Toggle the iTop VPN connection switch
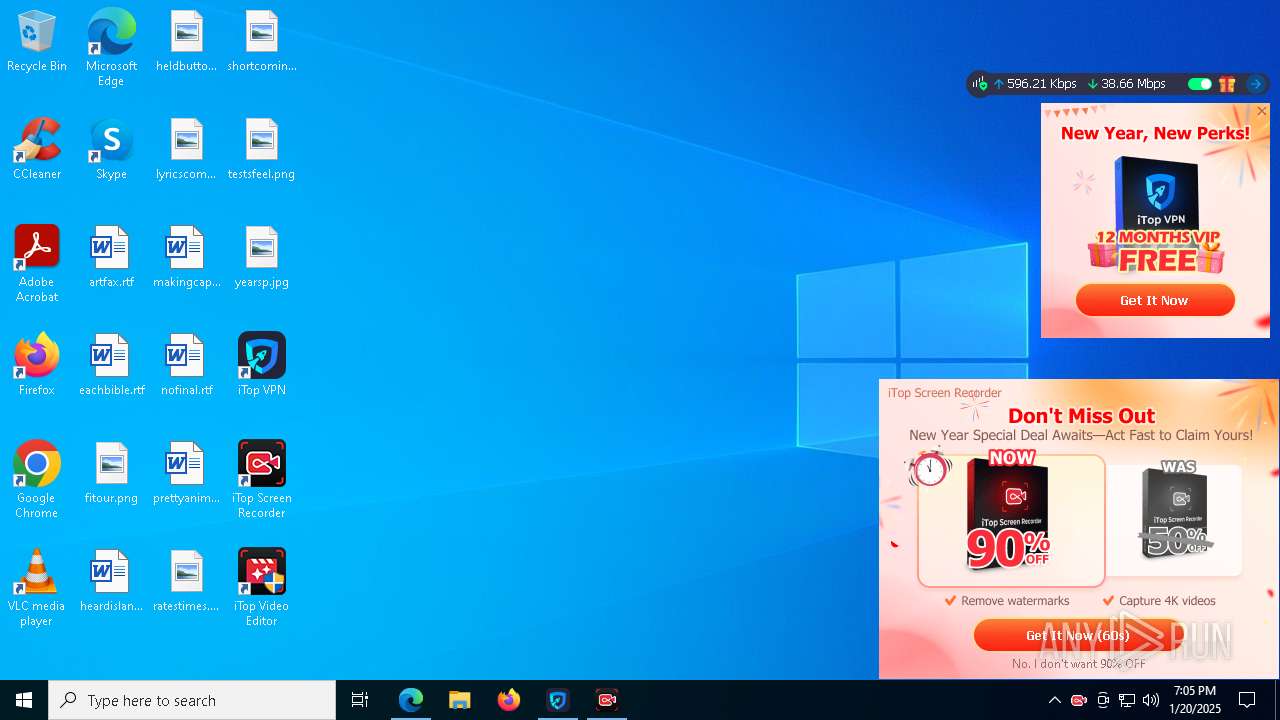This screenshot has width=1280, height=720. pyautogui.click(x=1199, y=84)
